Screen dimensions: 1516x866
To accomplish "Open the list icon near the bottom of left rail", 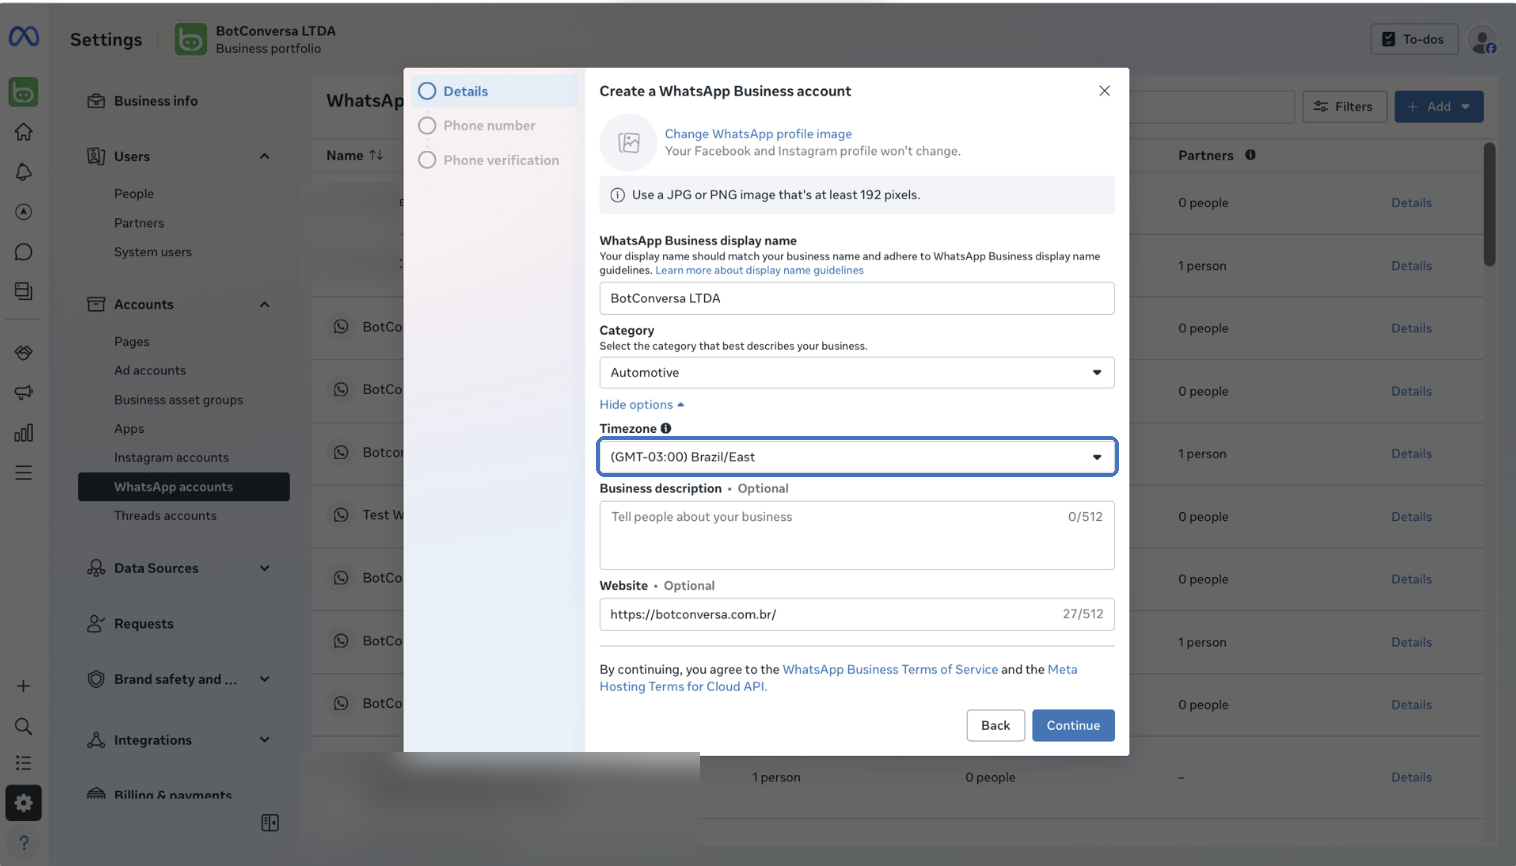I will point(23,763).
